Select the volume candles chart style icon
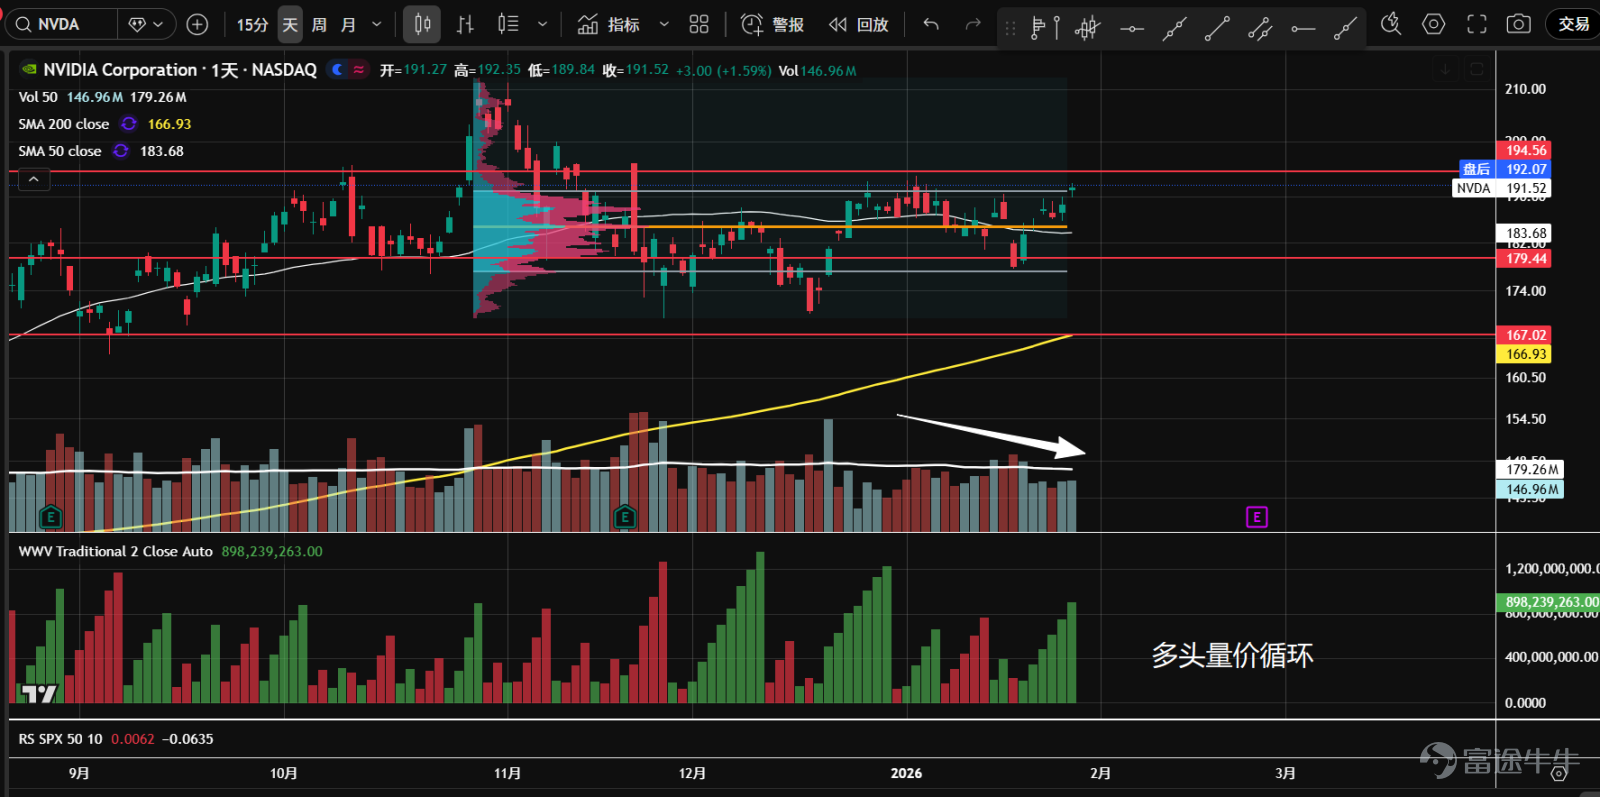This screenshot has width=1600, height=797. click(508, 24)
